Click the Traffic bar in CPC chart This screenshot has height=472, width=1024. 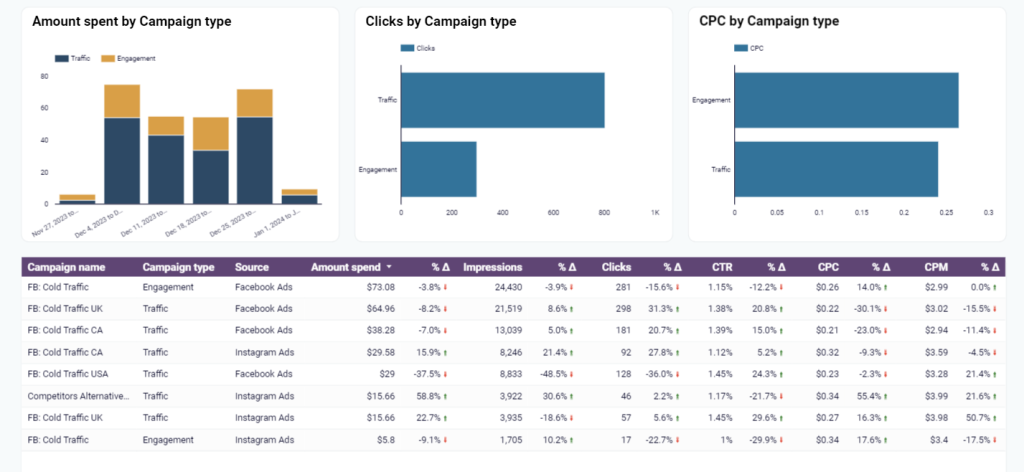pos(836,169)
